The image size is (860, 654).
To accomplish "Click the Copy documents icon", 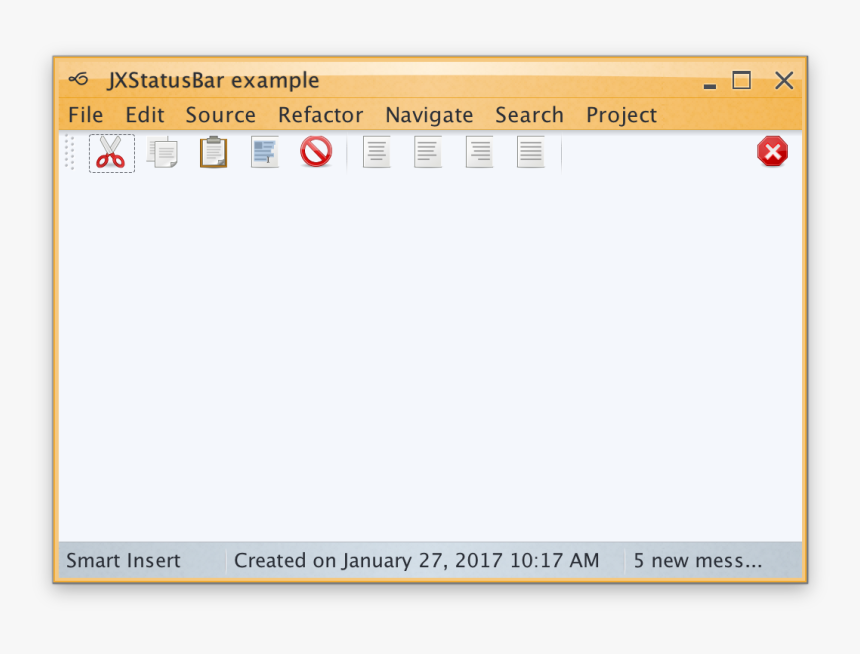I will (x=162, y=153).
